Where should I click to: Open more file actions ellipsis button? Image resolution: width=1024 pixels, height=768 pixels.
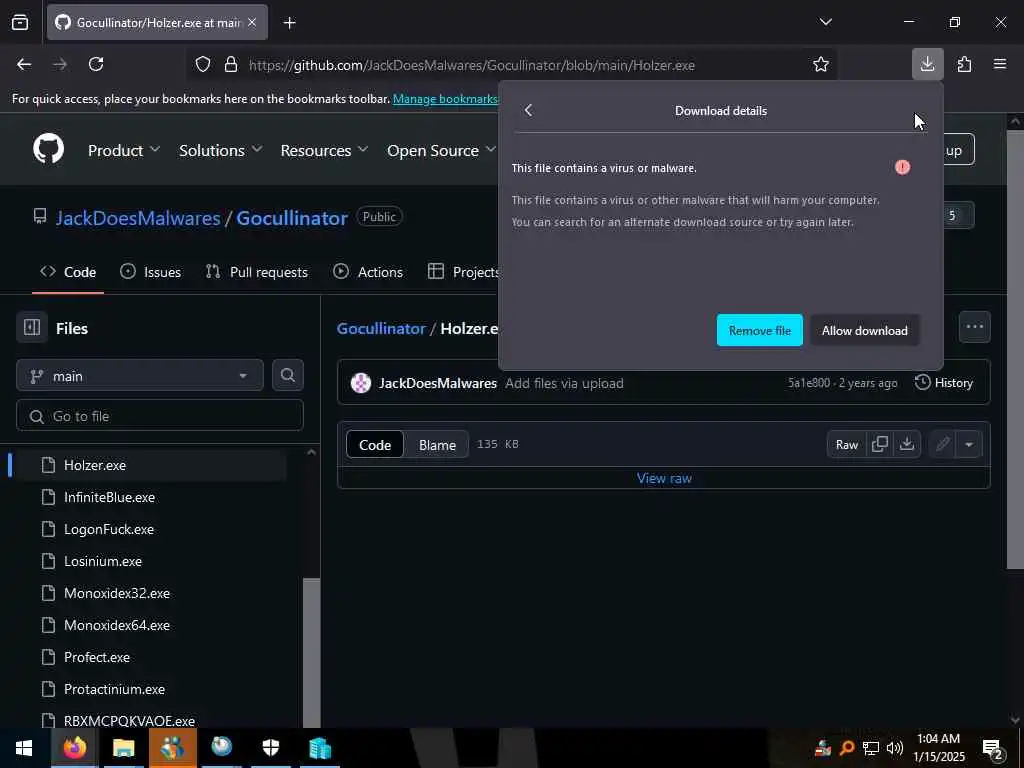pos(974,327)
